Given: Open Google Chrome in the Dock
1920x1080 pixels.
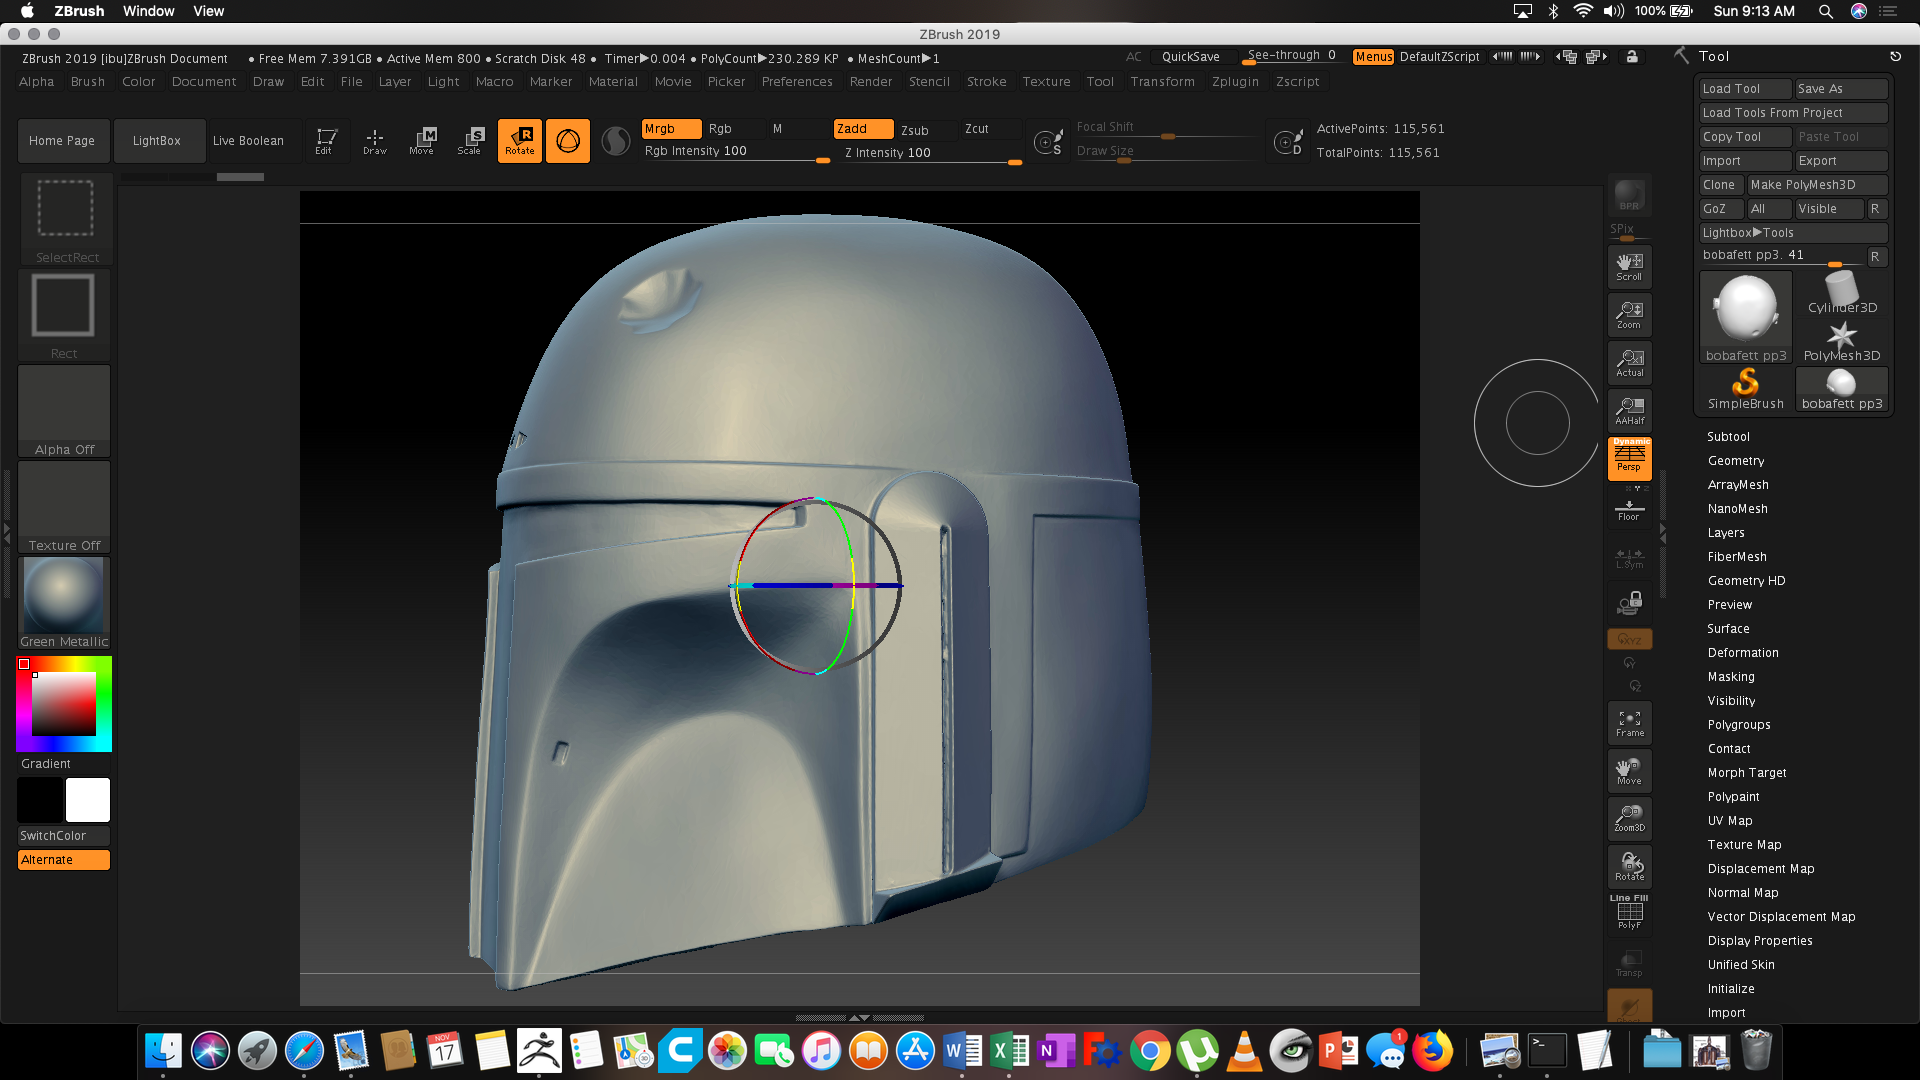Looking at the screenshot, I should (1150, 1051).
